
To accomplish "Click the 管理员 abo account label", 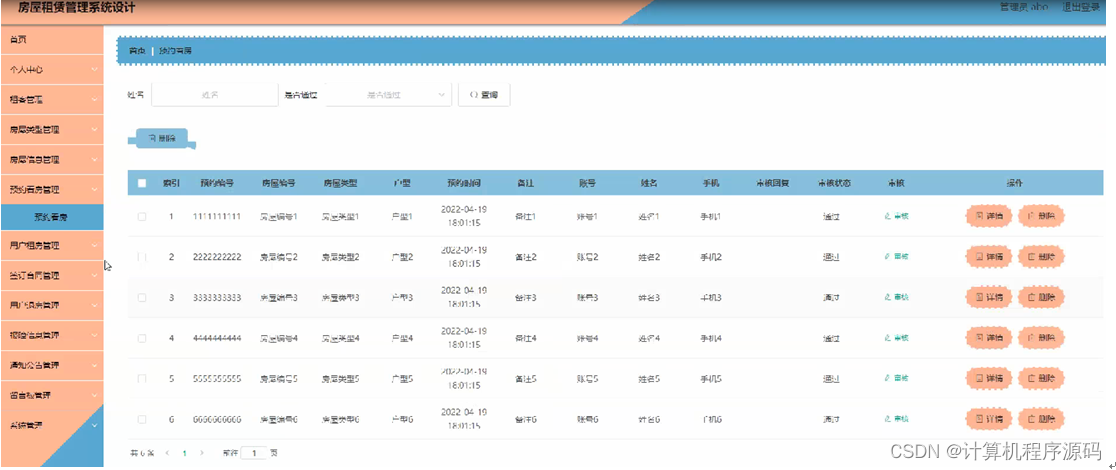I will [x=1025, y=7].
